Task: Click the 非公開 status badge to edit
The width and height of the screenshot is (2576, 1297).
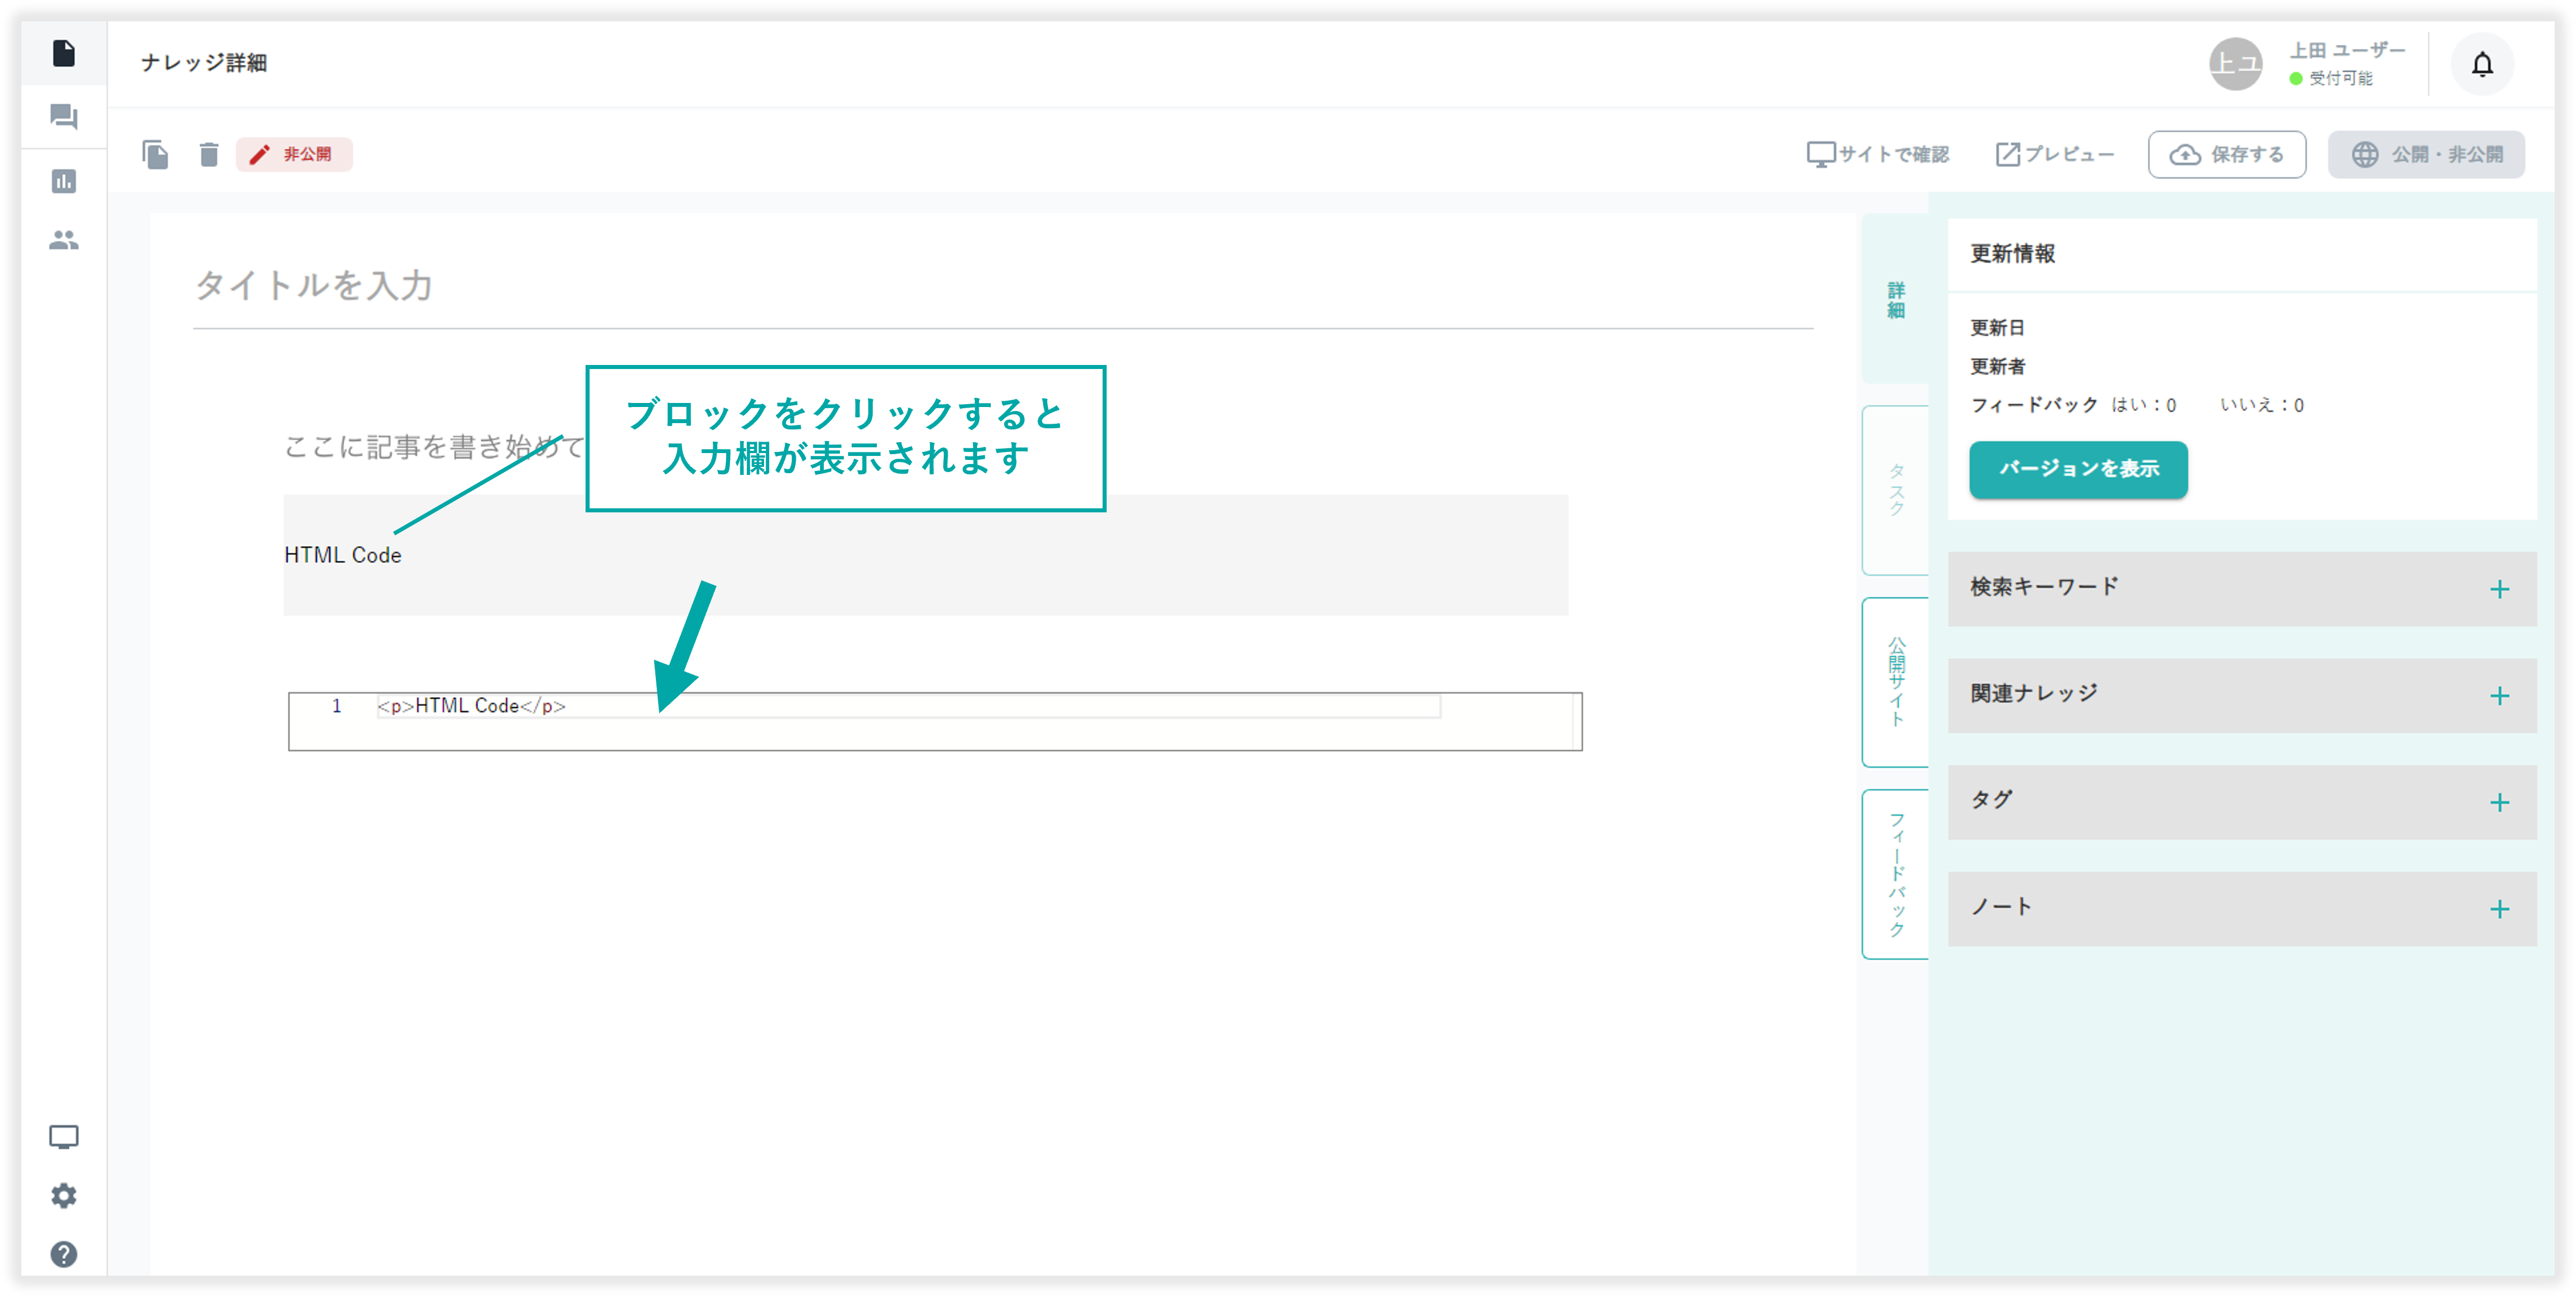Action: 294,155
